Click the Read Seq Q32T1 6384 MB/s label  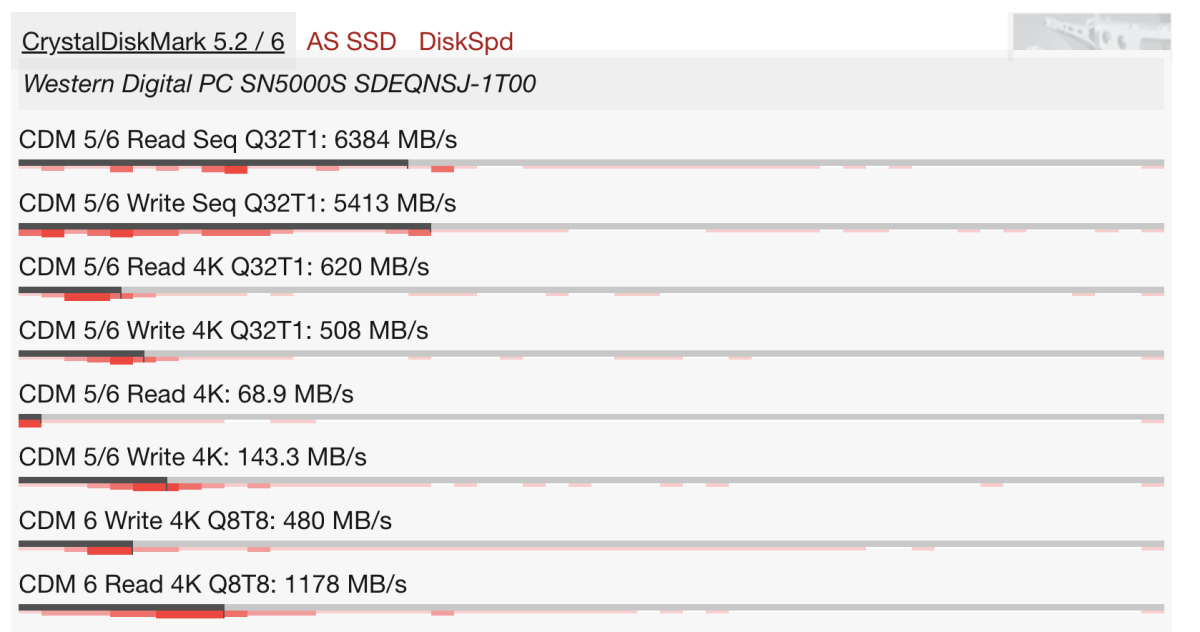(x=238, y=140)
